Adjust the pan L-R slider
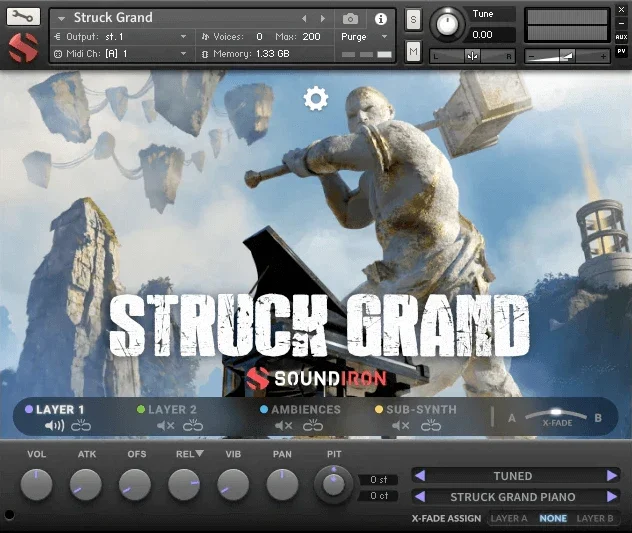 click(472, 56)
